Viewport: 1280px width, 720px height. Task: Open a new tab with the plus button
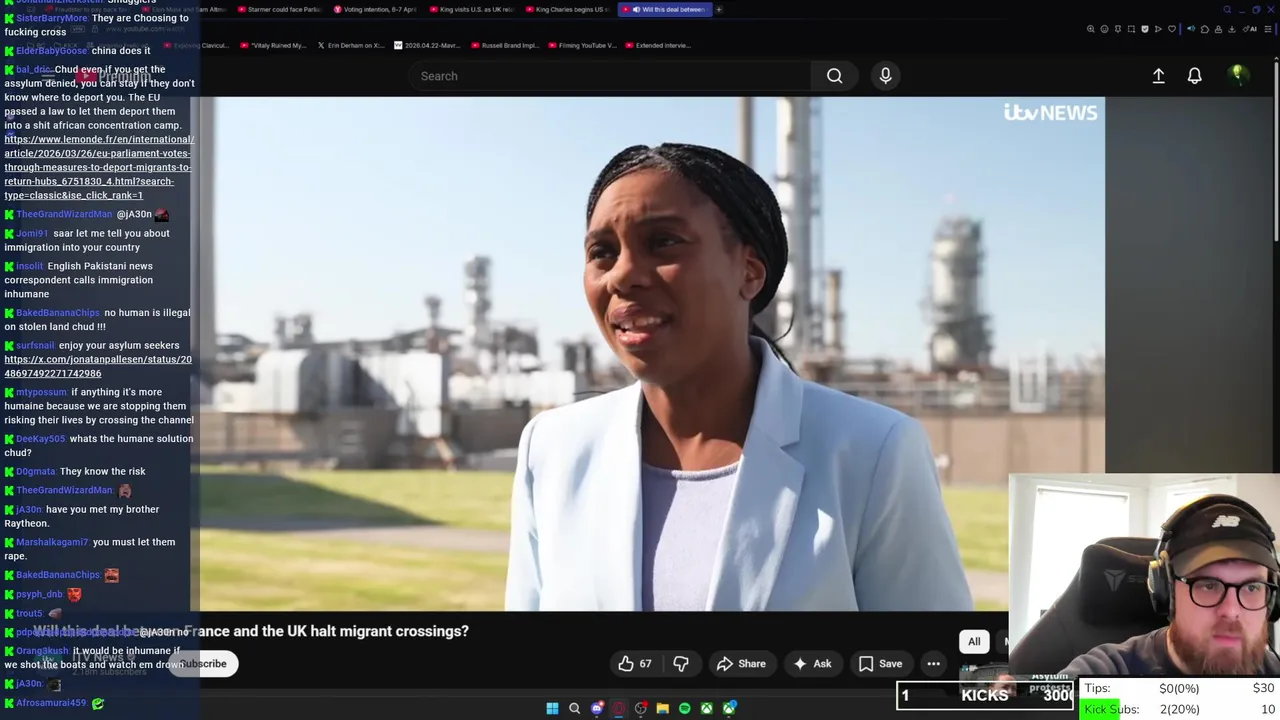(x=719, y=9)
